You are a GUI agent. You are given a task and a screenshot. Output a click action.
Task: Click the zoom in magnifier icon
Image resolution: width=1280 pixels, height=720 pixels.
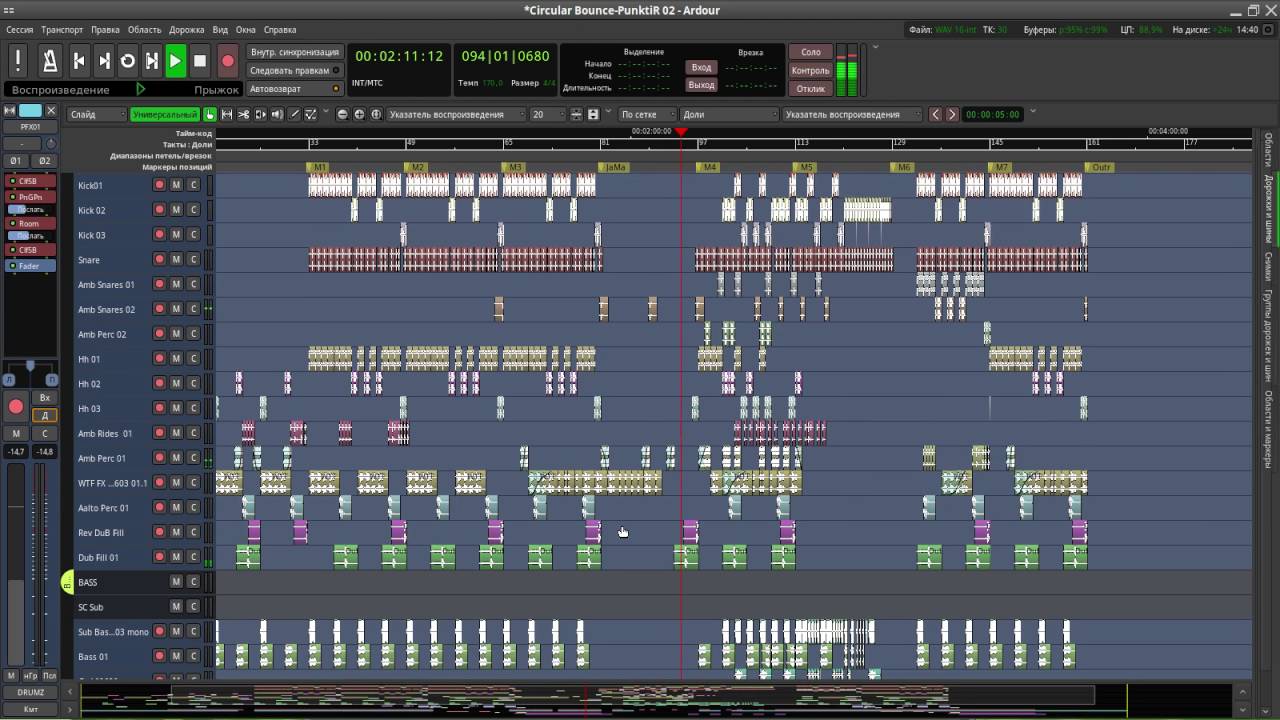tap(360, 114)
